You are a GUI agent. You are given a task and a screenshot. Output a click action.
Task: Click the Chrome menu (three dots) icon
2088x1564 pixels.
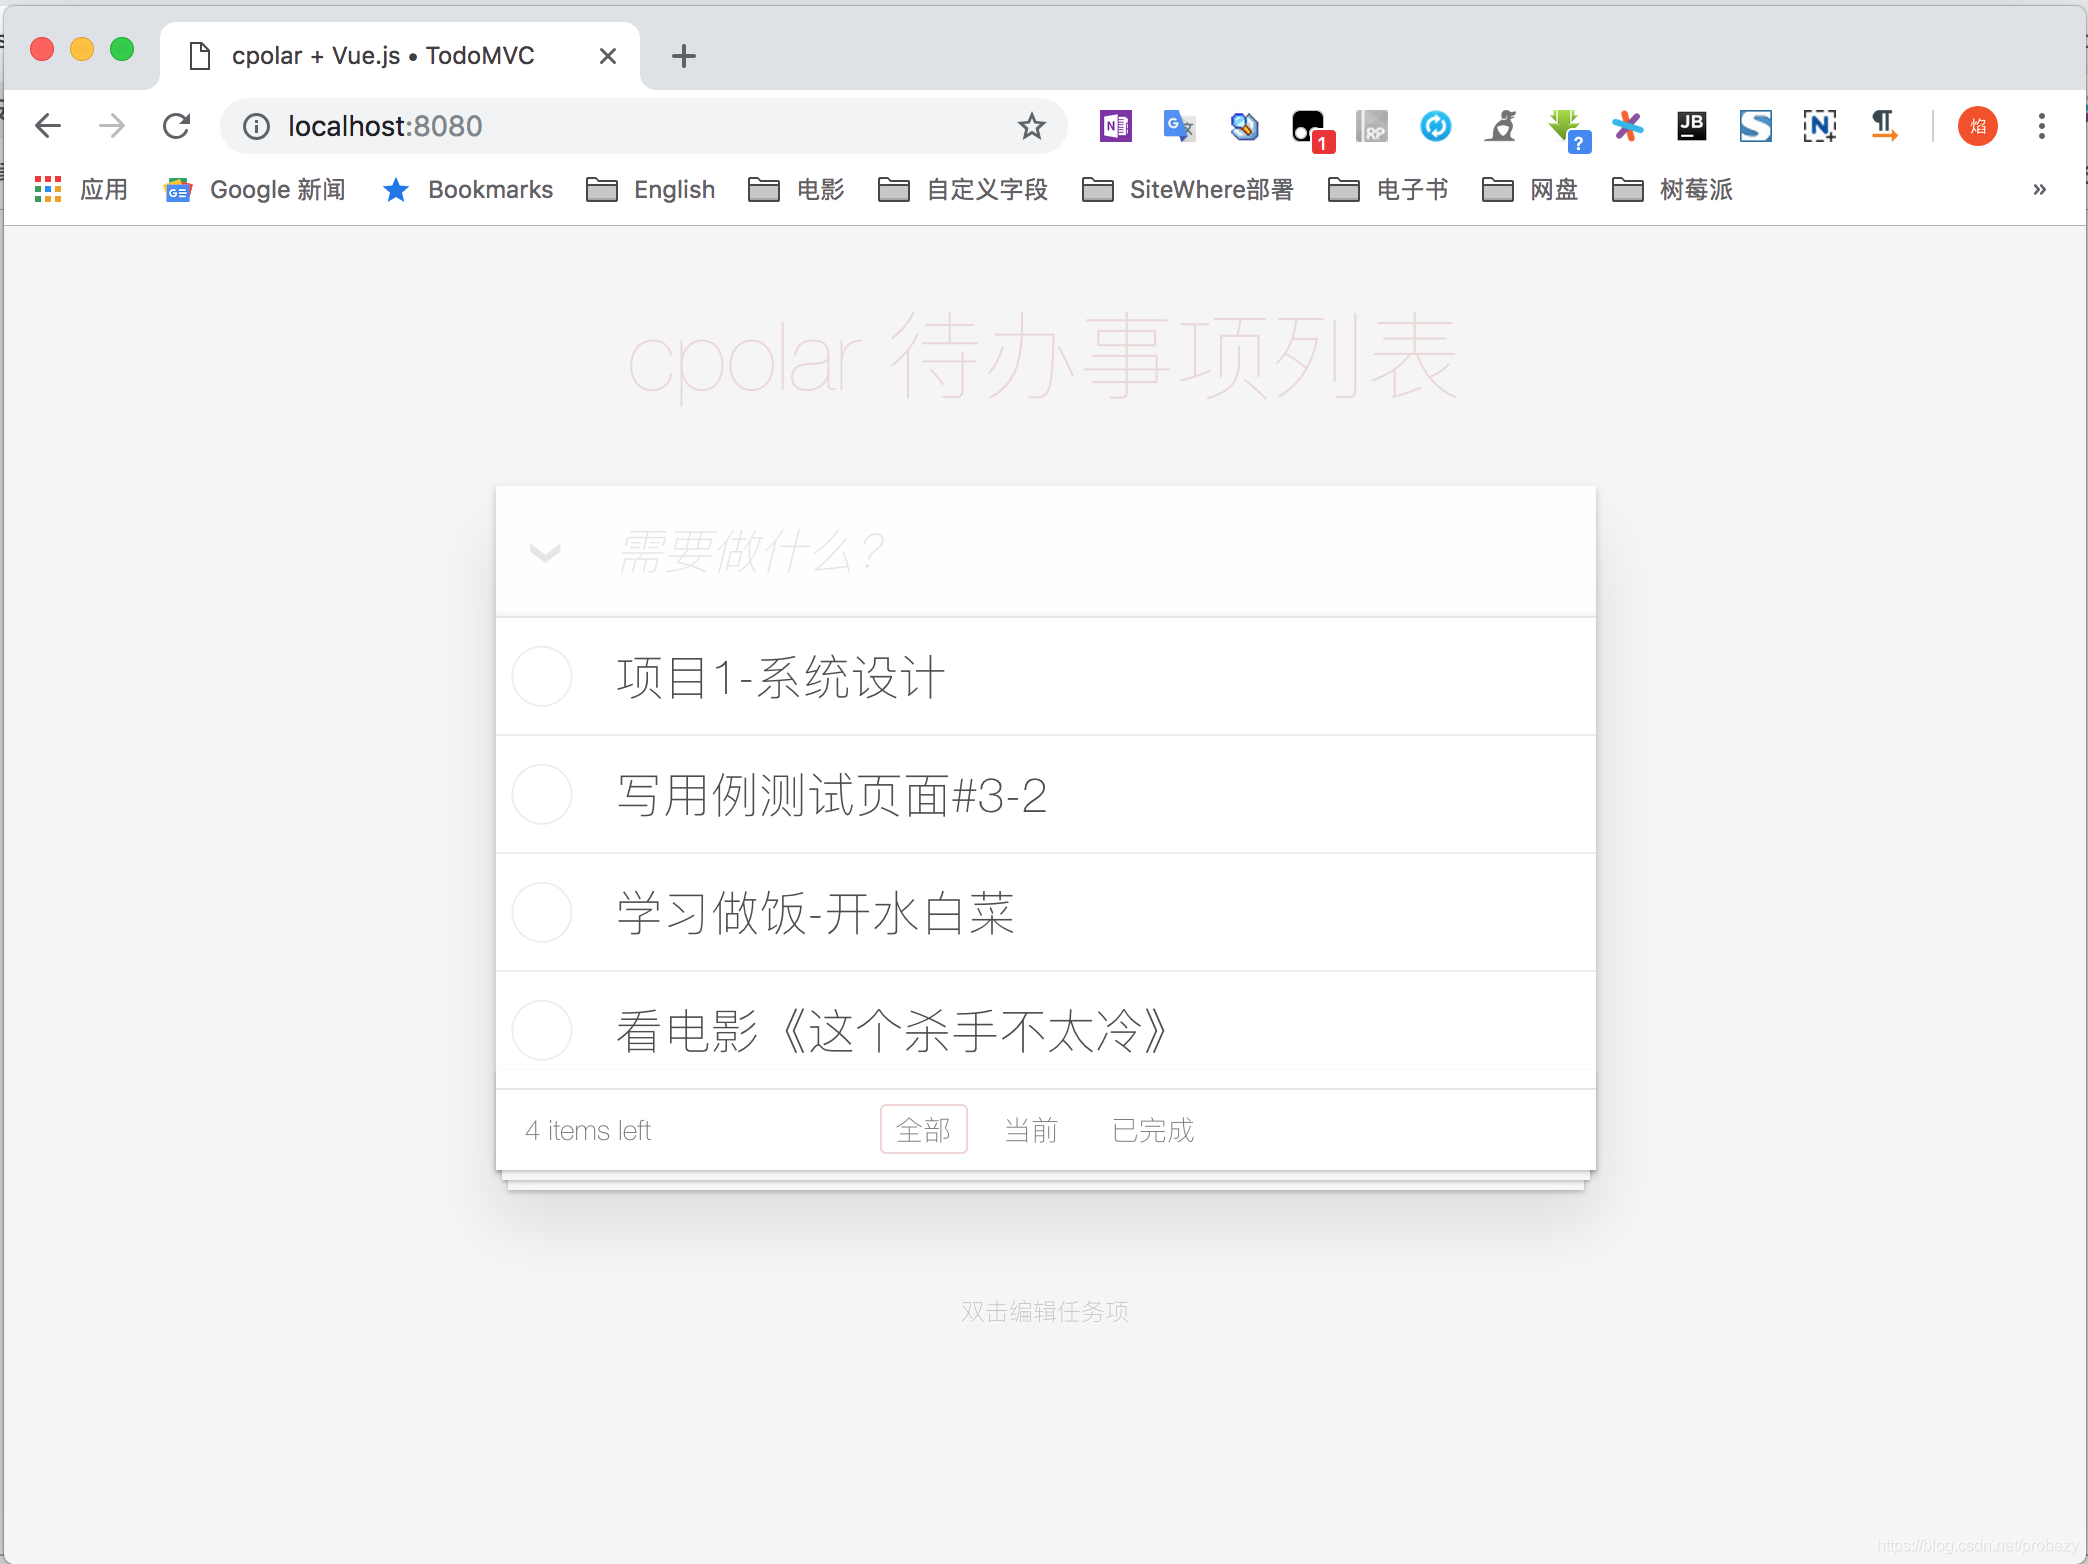2042,128
